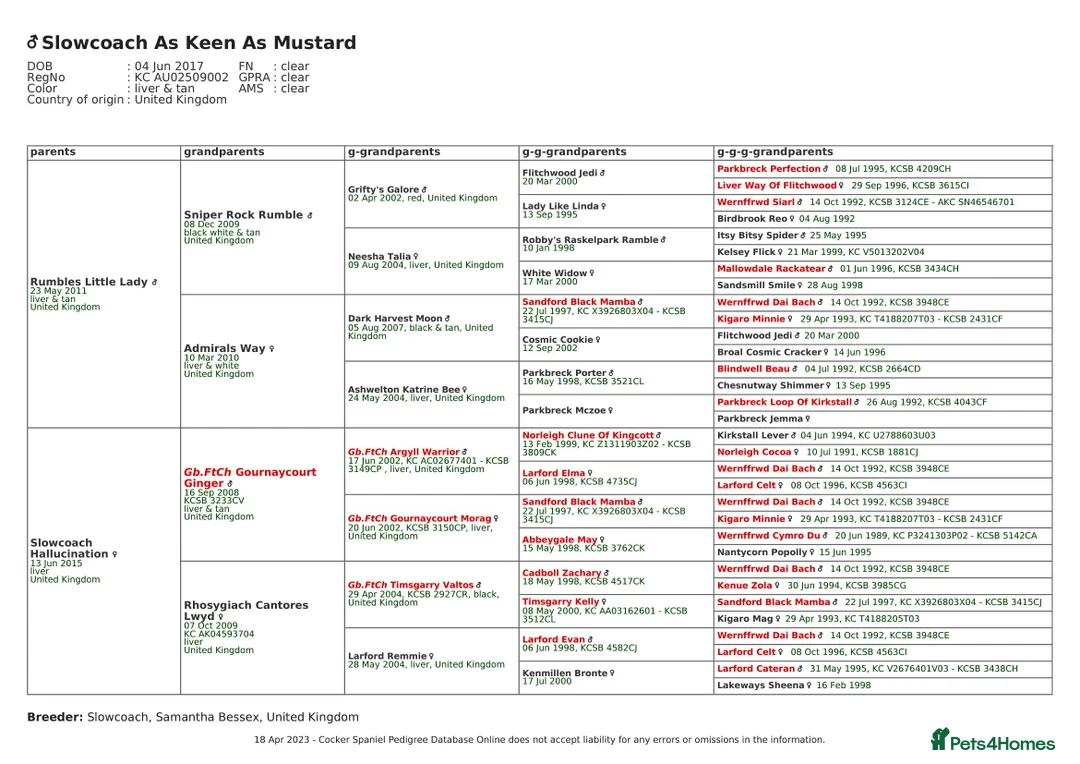Click the male symbol beside the Slowcoach As Keen As Mustard title
The height and width of the screenshot is (764, 1080).
[x=33, y=43]
